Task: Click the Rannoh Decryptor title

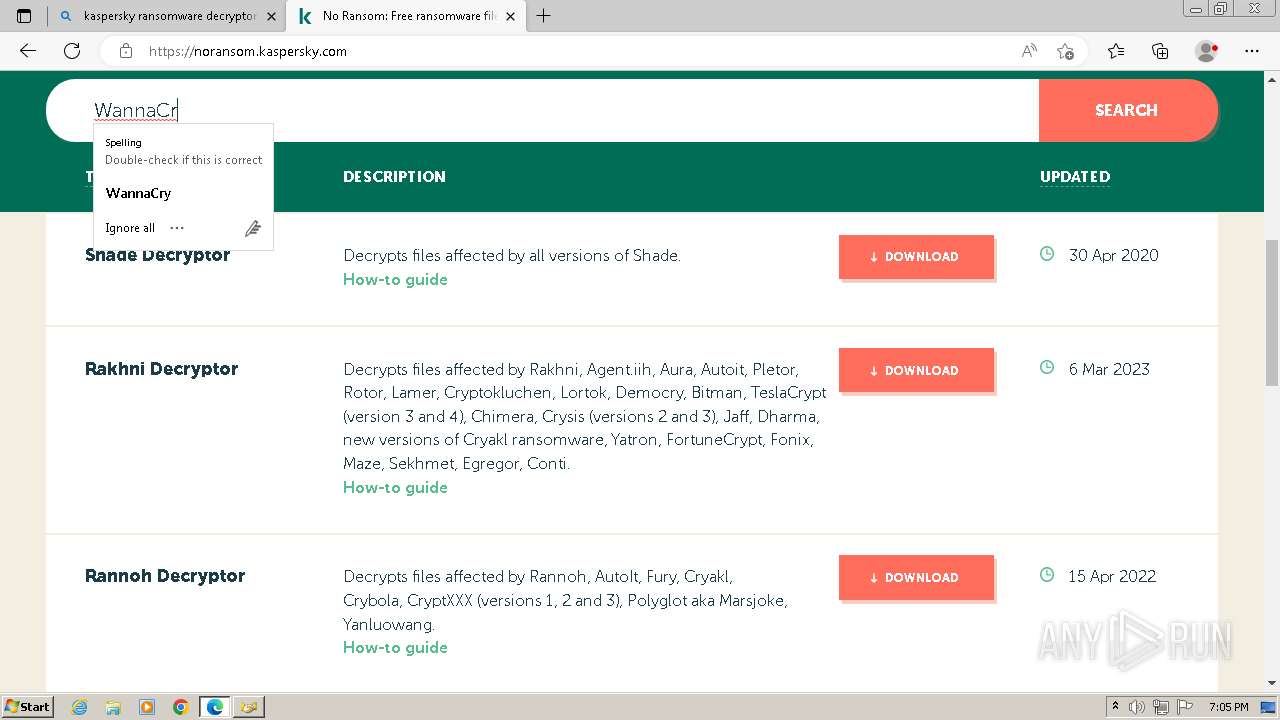Action: [165, 576]
